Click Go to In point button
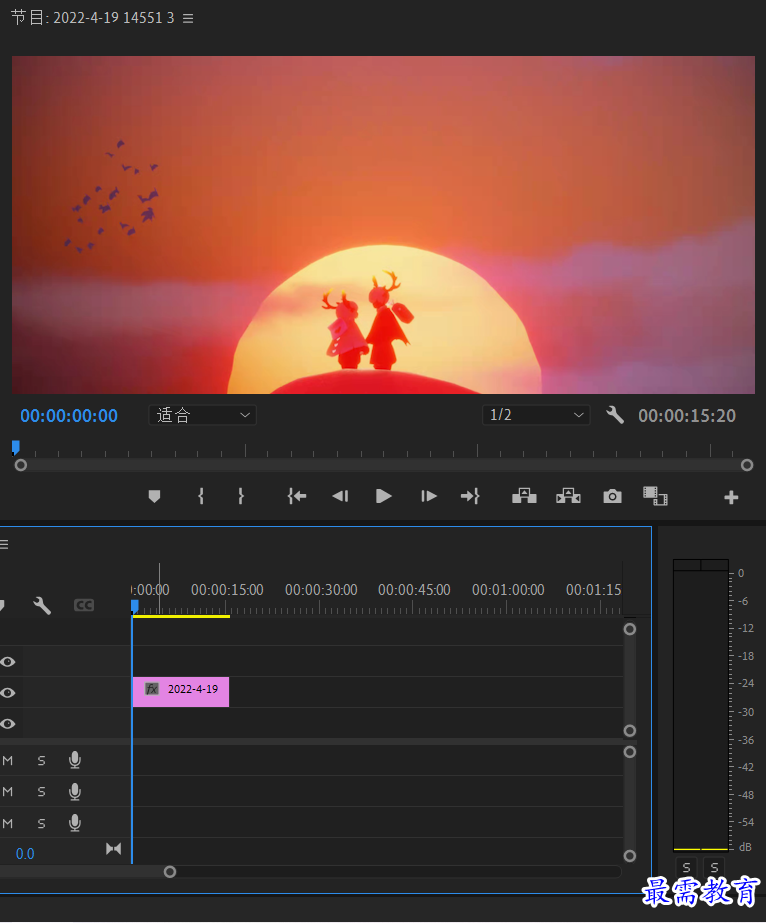The image size is (766, 923). [297, 496]
